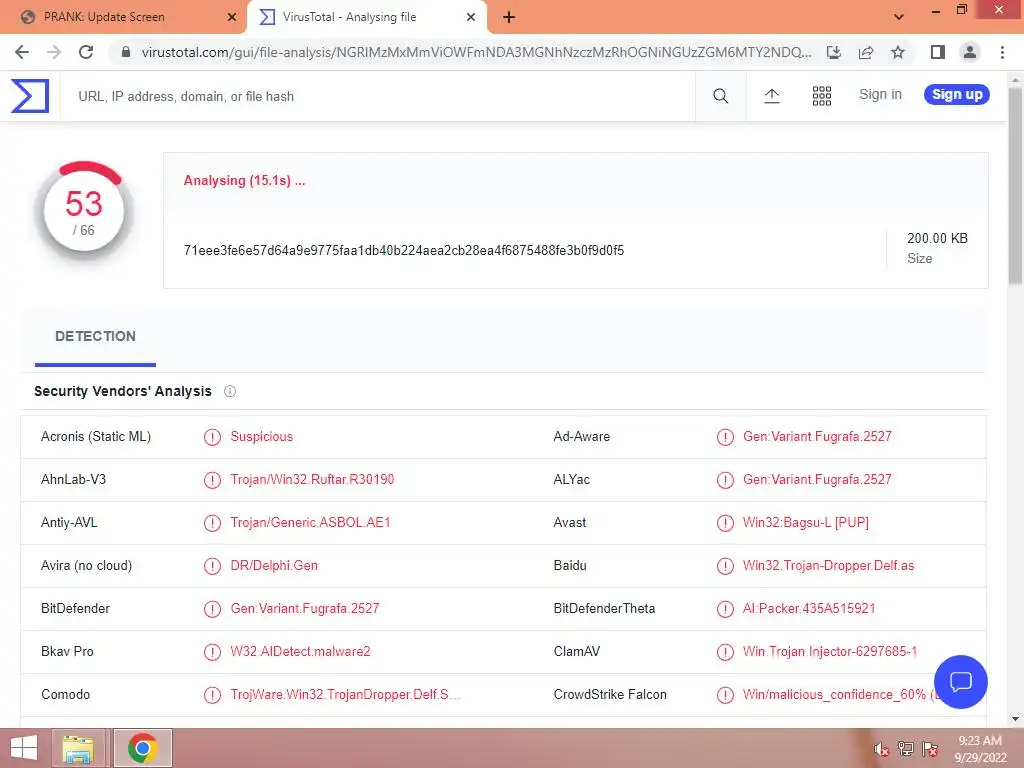Screen dimensions: 1024x768
Task: Click the VirusTotal sigma logo
Action: click(x=30, y=96)
